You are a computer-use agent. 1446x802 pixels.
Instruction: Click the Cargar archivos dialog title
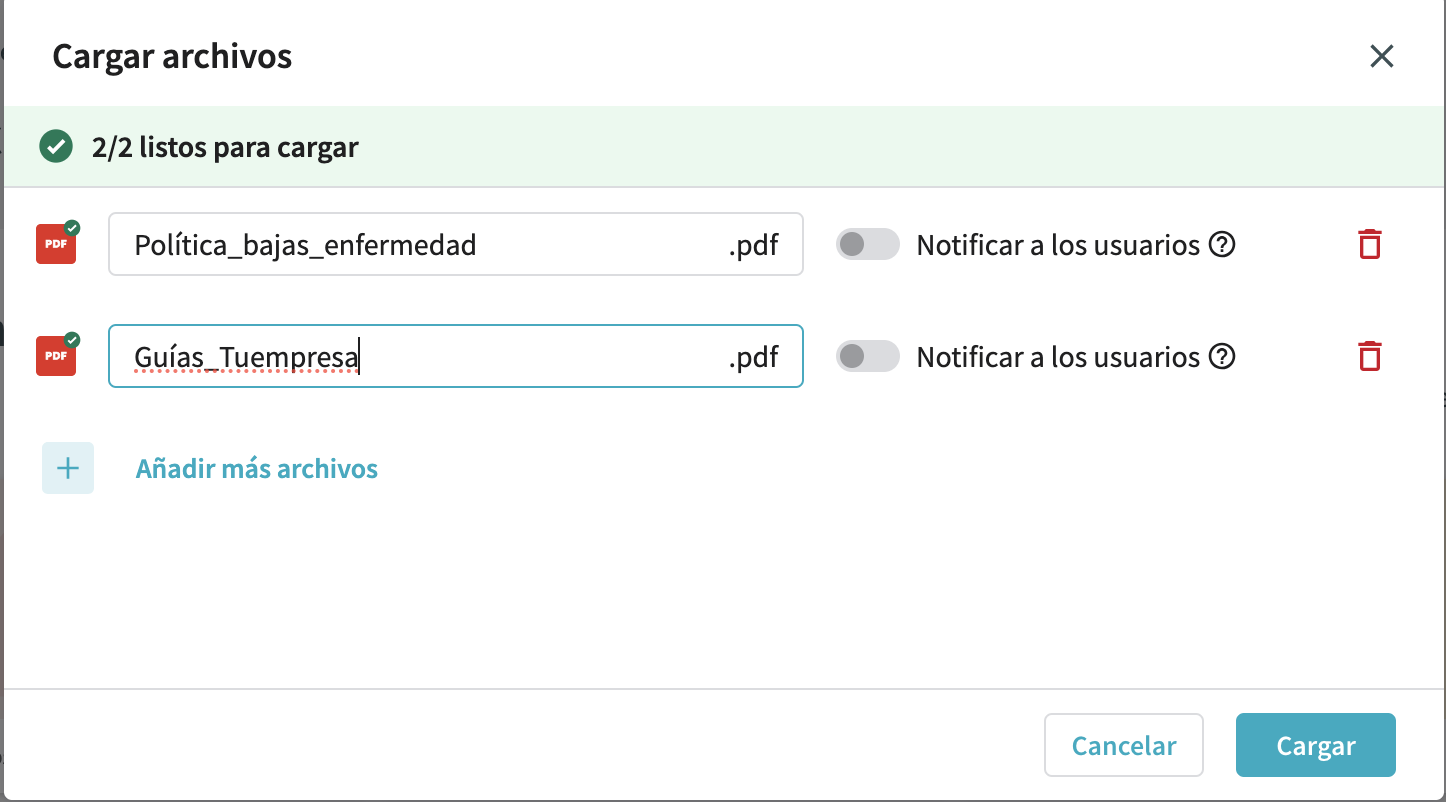(172, 57)
